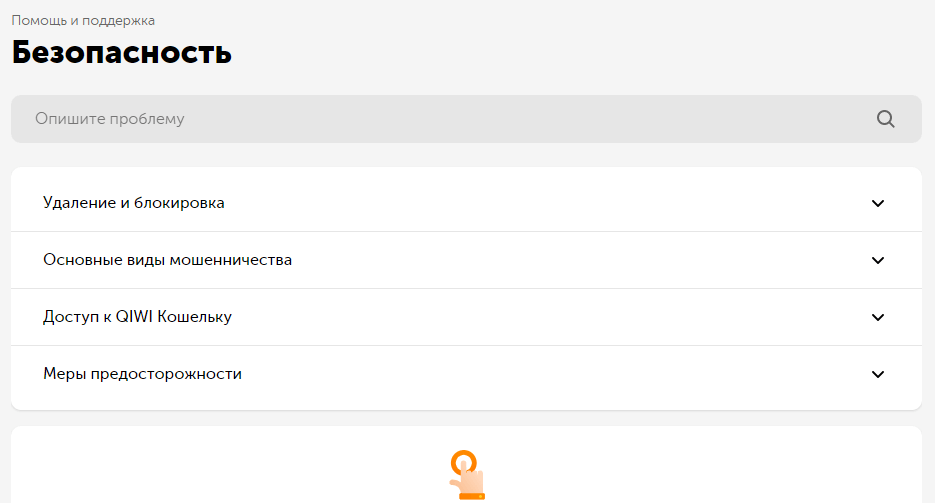
Task: Click the chevron icon beside Удаление и блокировка
Action: [x=878, y=203]
